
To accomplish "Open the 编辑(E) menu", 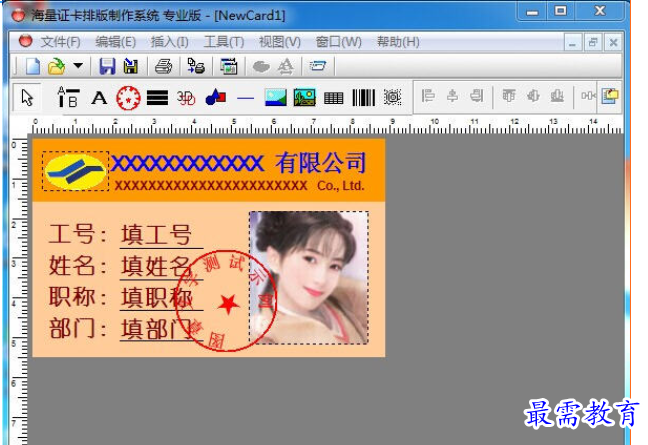I will click(x=115, y=42).
